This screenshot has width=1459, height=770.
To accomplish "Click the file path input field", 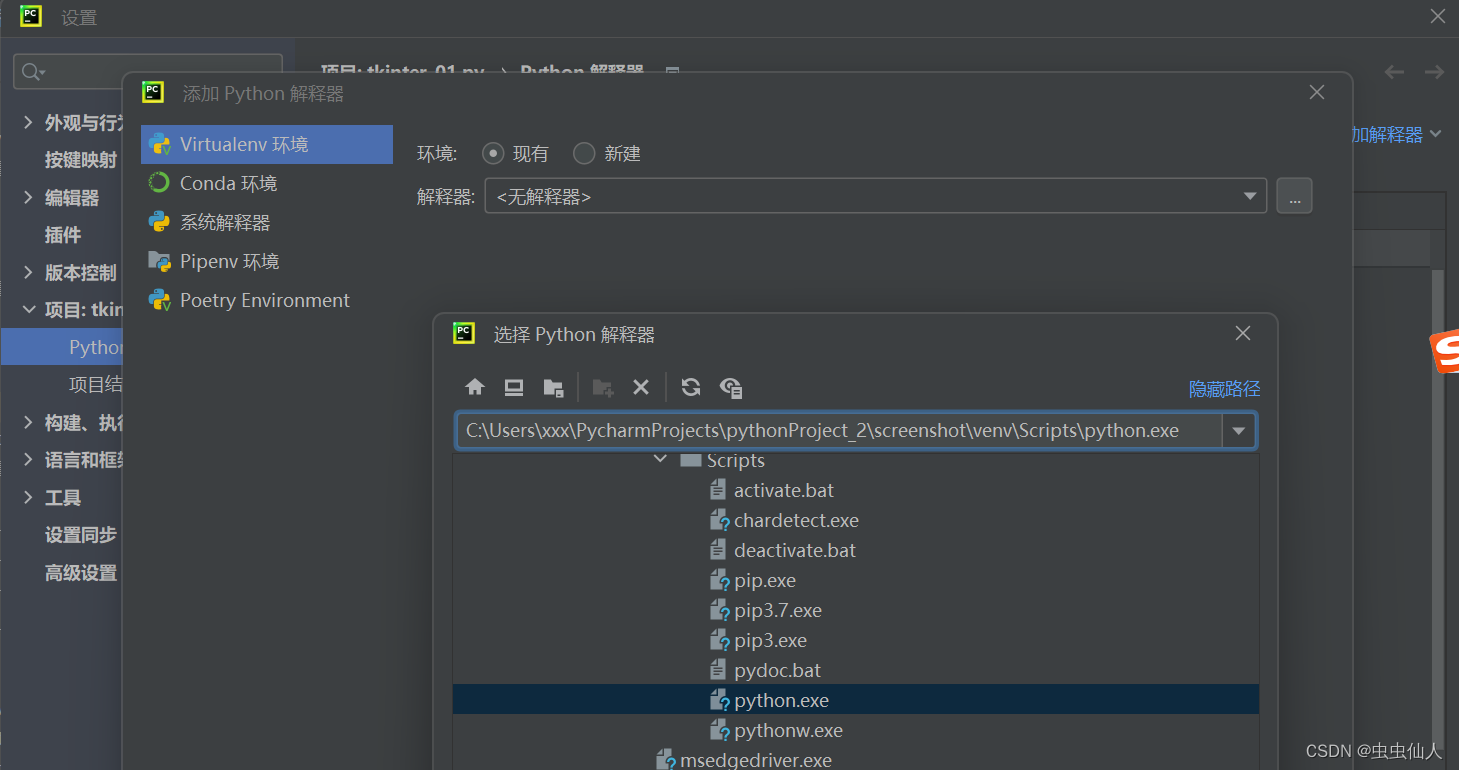I will pos(838,431).
